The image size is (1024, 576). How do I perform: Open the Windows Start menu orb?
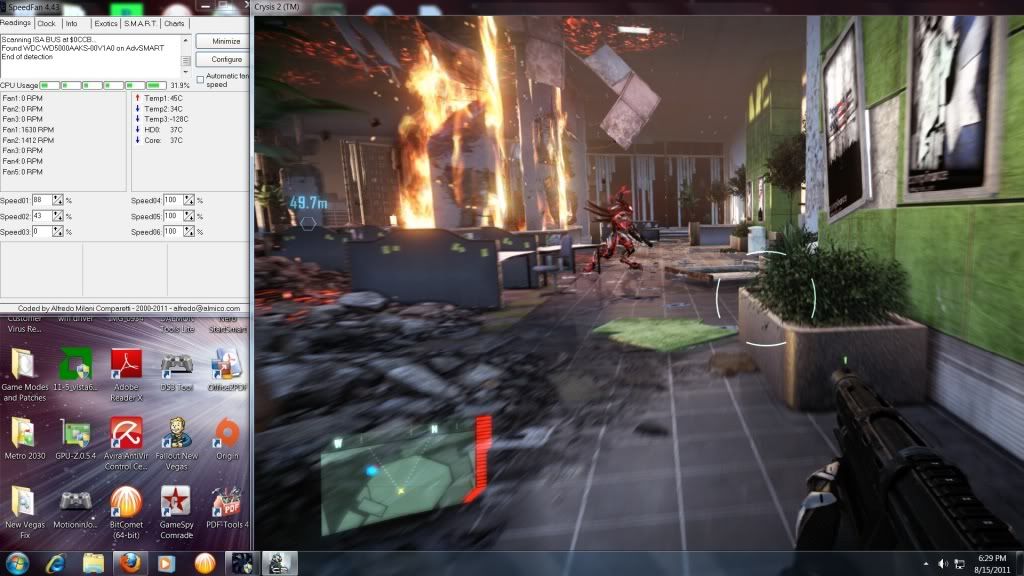(x=17, y=563)
